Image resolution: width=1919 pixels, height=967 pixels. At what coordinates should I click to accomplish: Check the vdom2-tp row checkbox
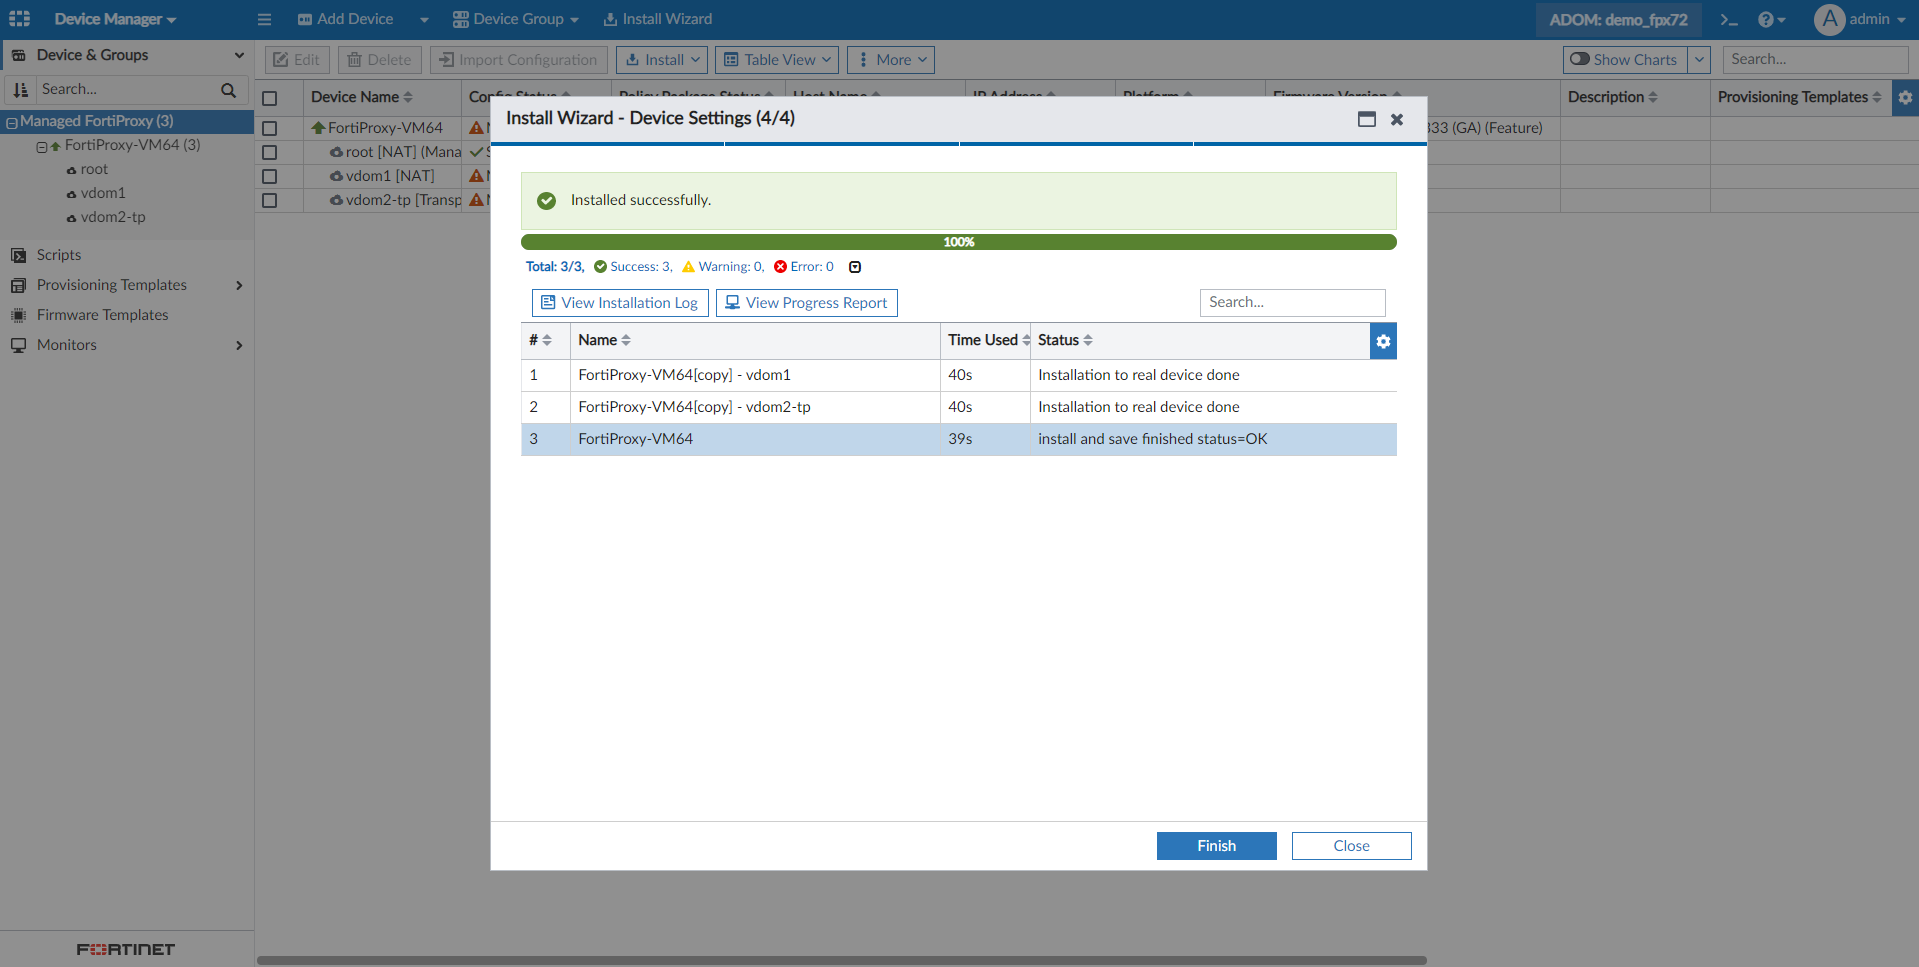(x=269, y=200)
